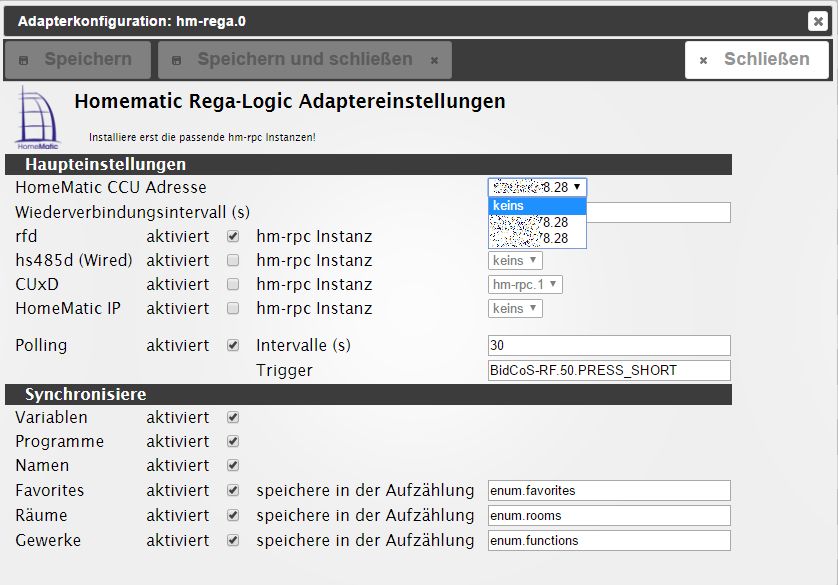Uncheck the Variablen synchronisation checkbox

click(x=233, y=417)
